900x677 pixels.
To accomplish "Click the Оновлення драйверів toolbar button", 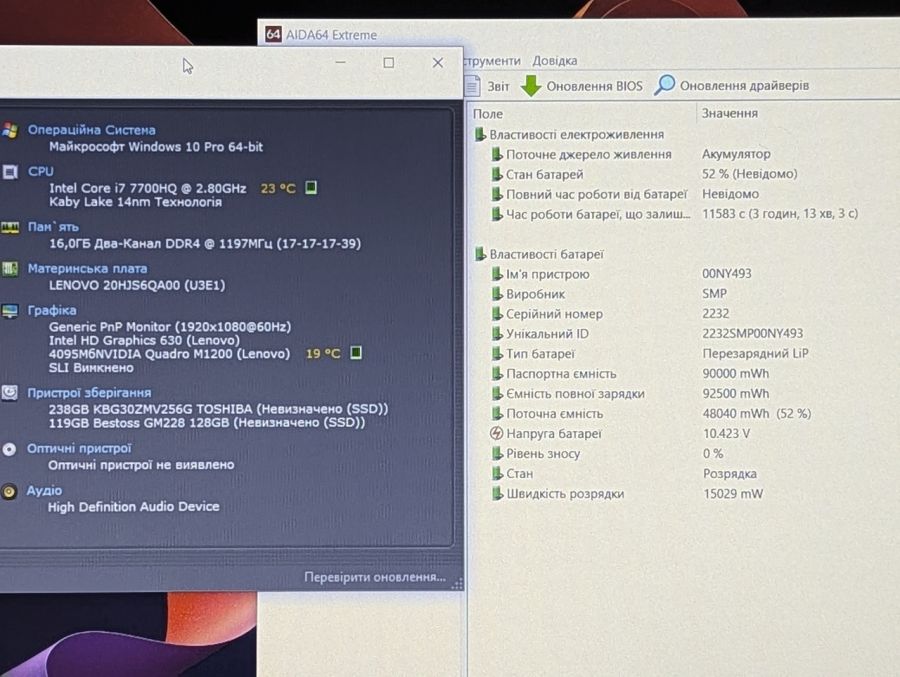I will (732, 85).
